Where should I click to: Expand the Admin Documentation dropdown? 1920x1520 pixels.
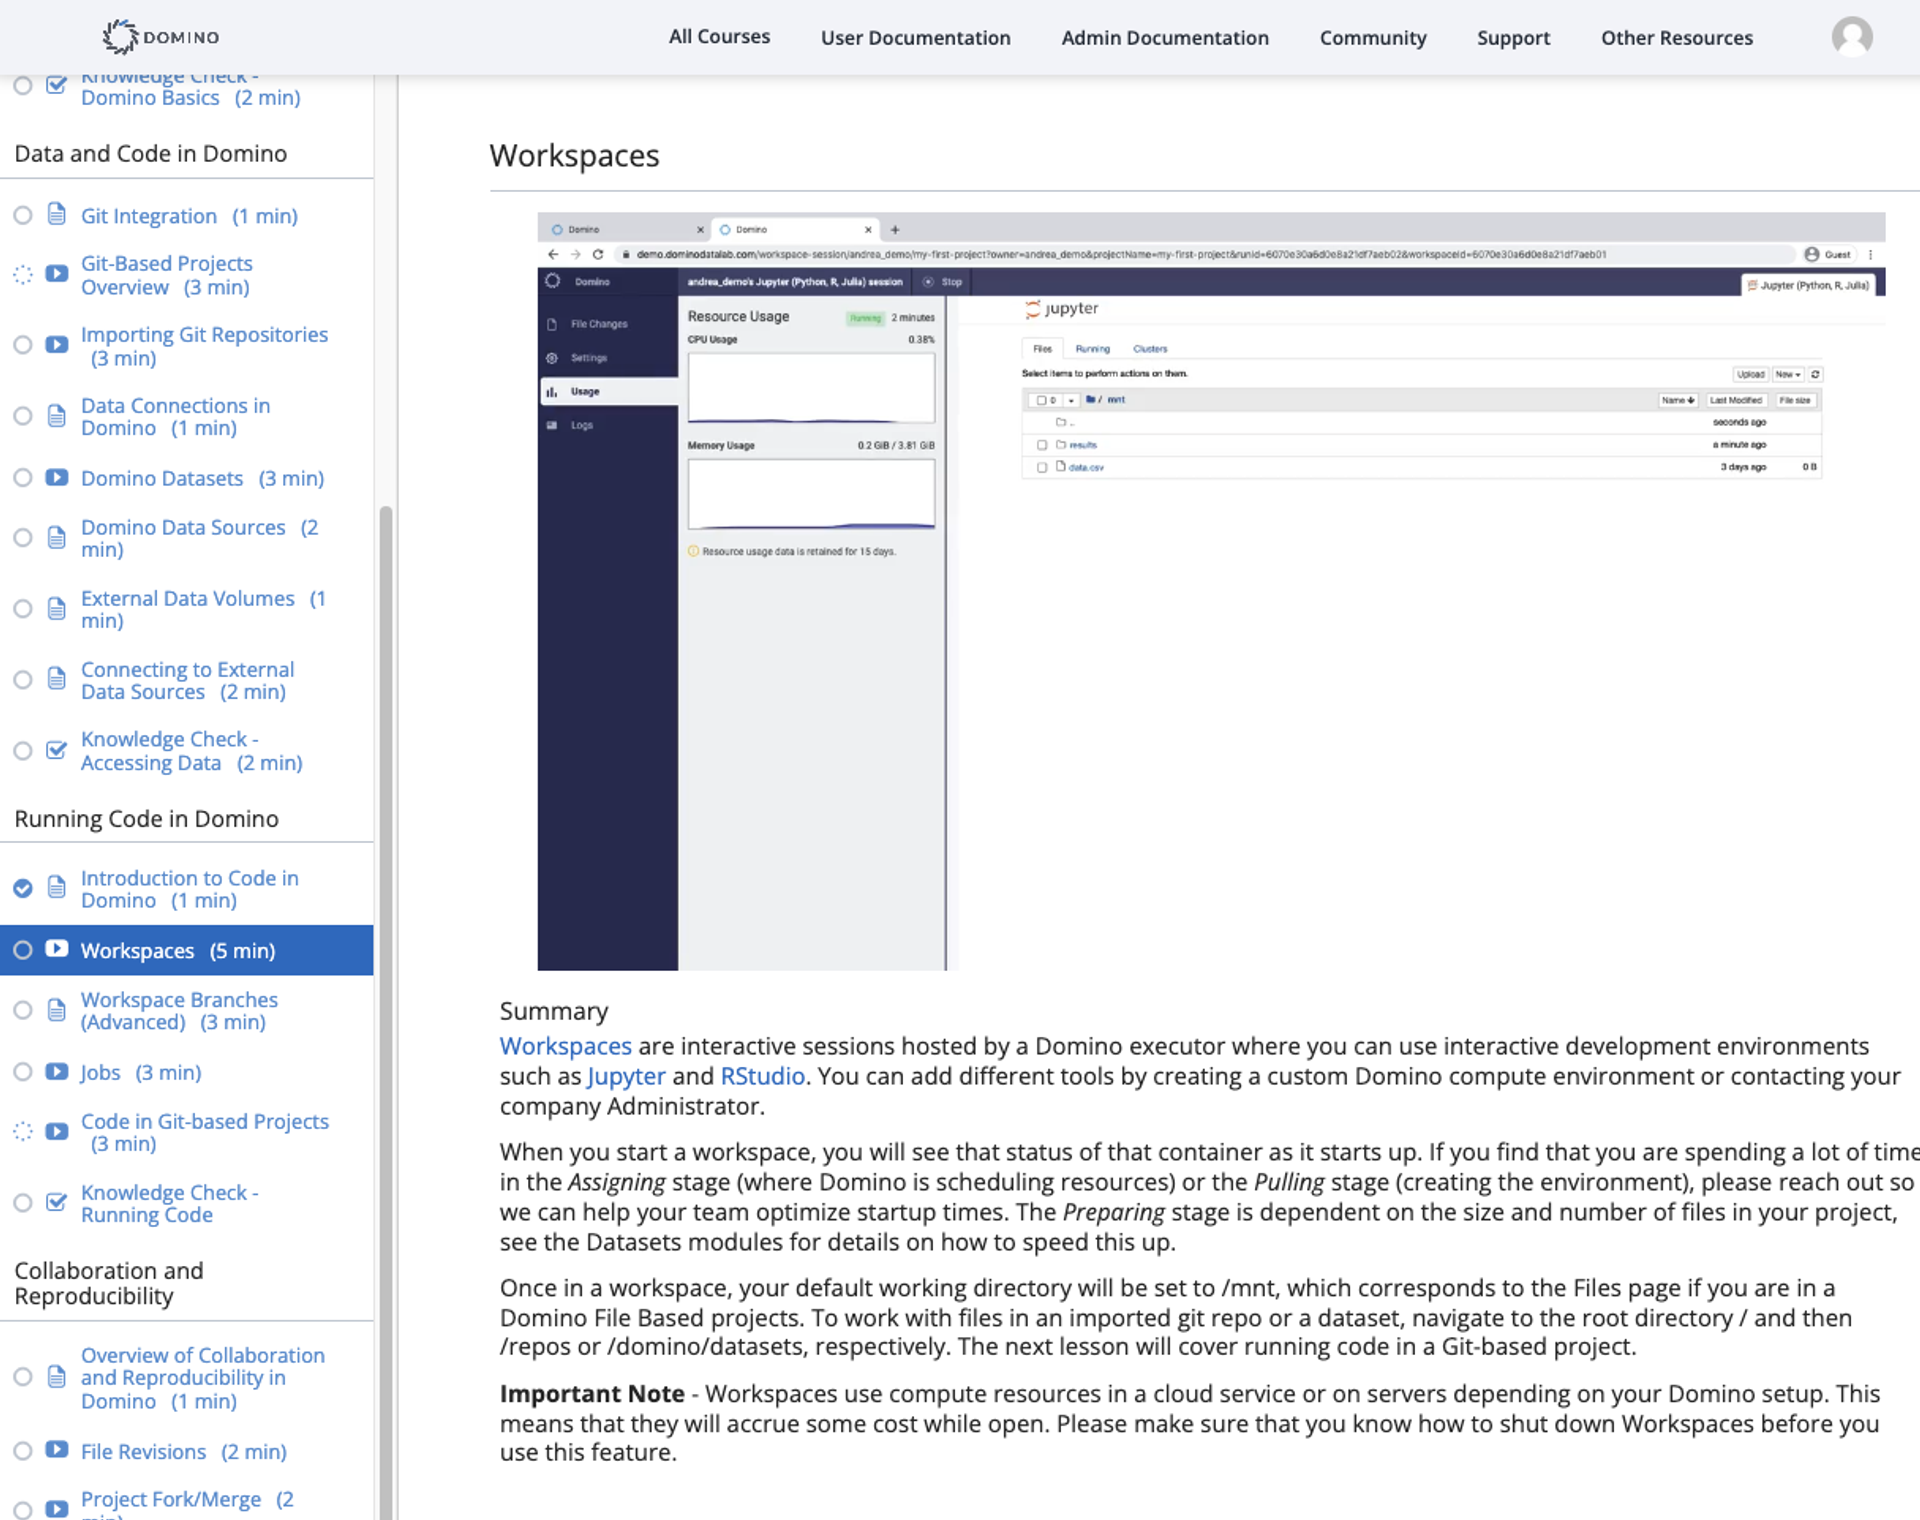click(x=1164, y=38)
